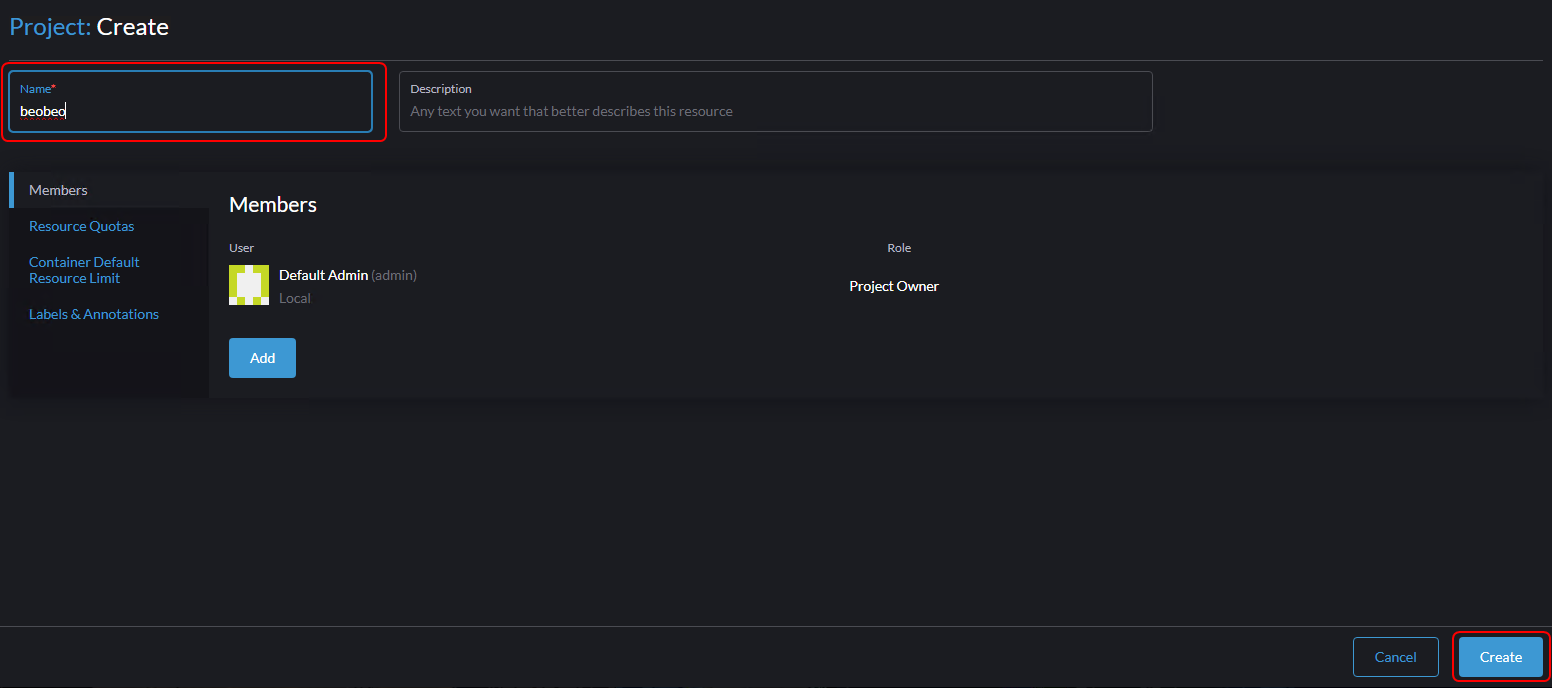The image size is (1552, 688).
Task: Click the Name* field label
Action: pyautogui.click(x=38, y=89)
